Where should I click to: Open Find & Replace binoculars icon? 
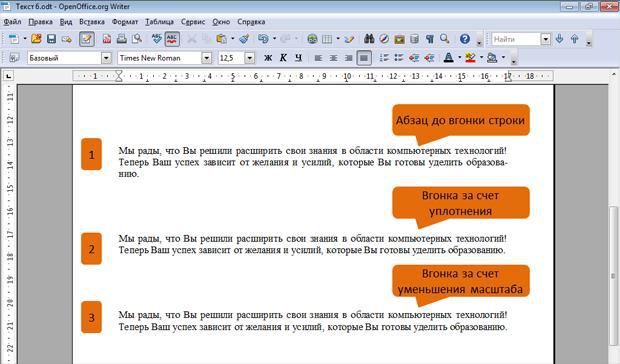[x=369, y=39]
